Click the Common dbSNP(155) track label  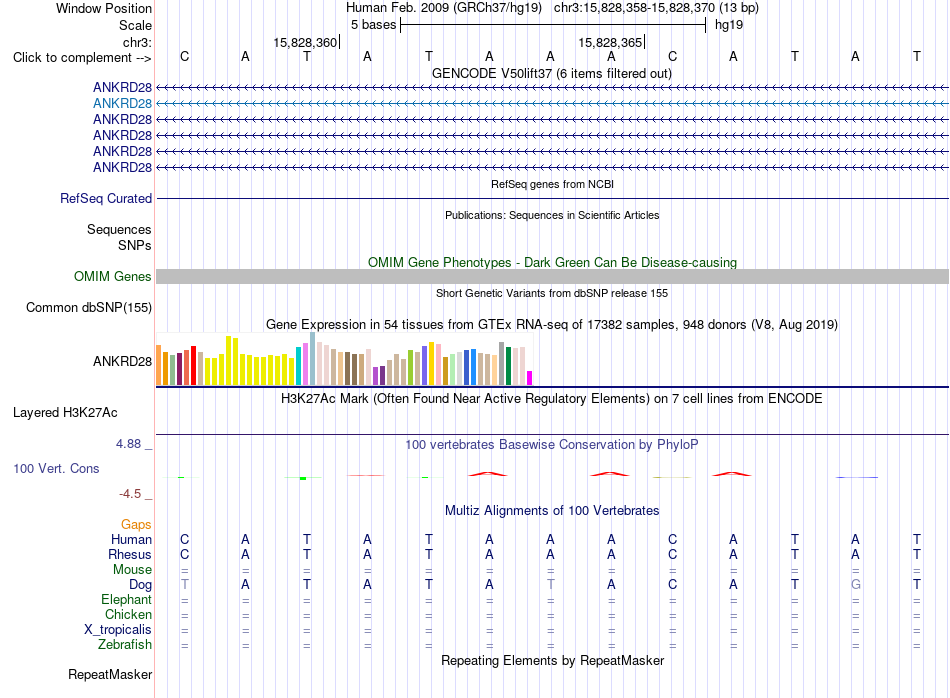pos(89,308)
